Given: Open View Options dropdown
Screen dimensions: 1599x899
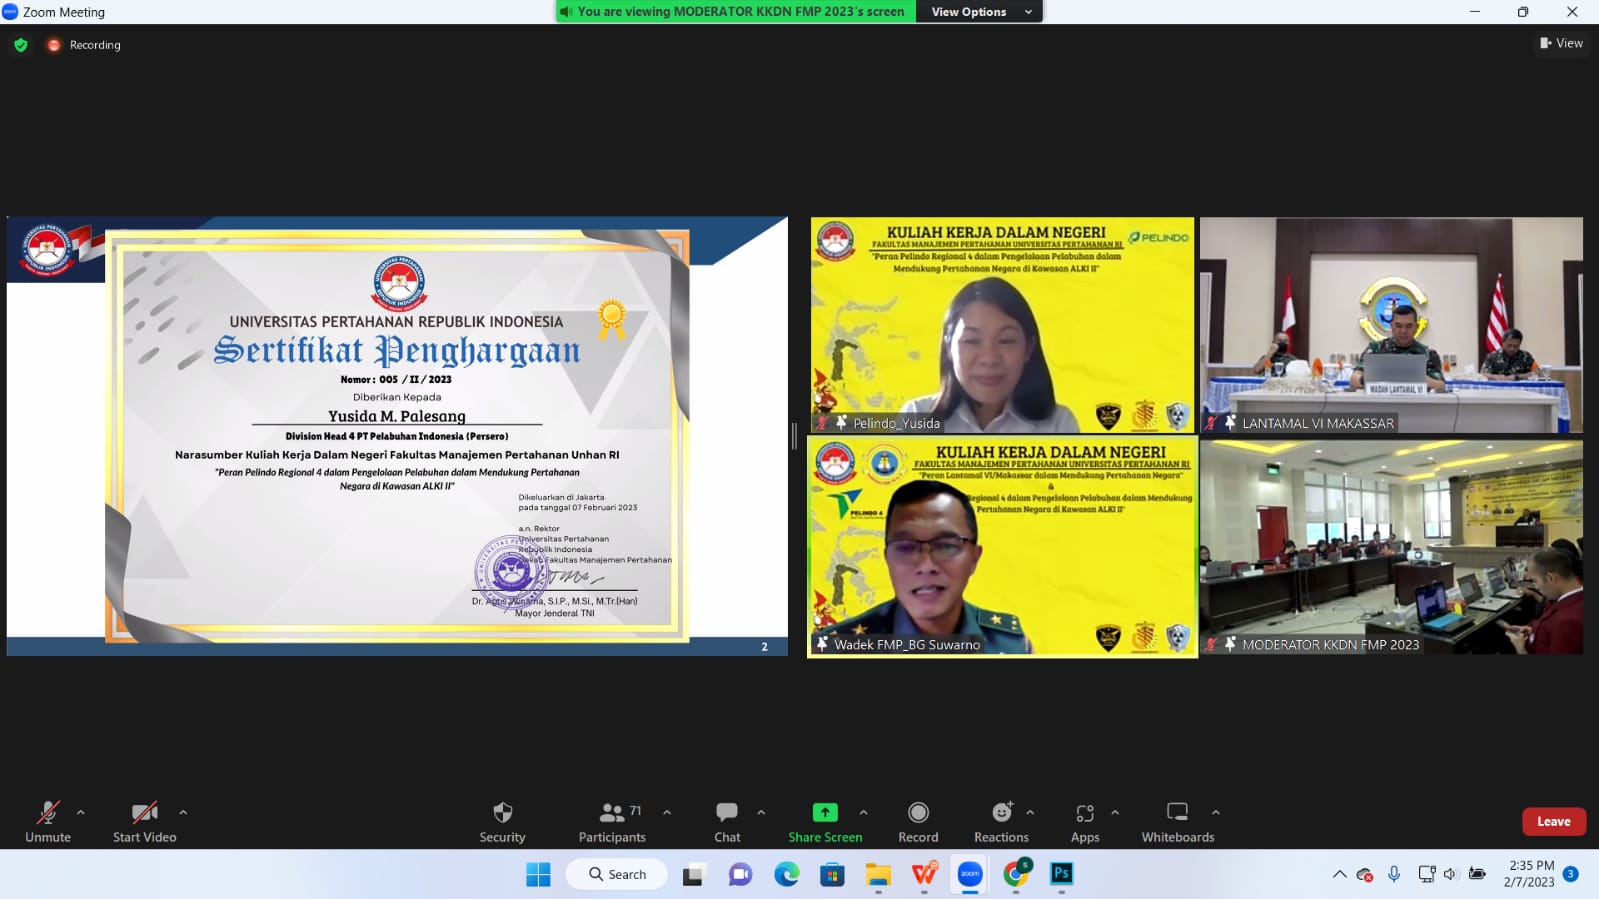Looking at the screenshot, I should point(979,12).
